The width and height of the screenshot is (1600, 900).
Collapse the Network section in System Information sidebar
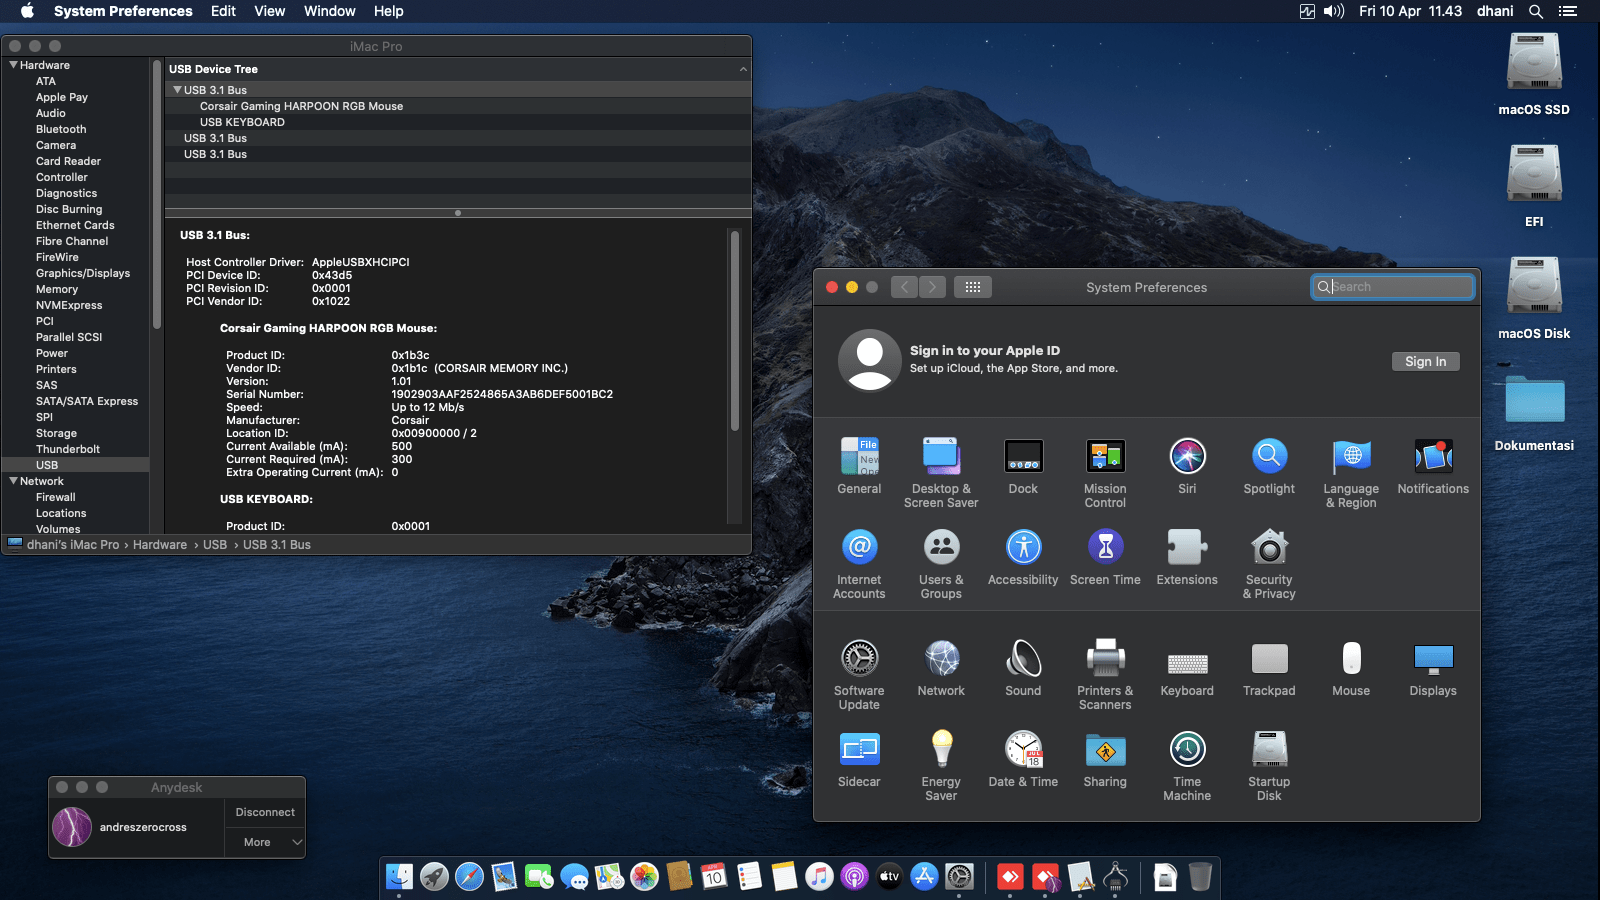[x=13, y=481]
